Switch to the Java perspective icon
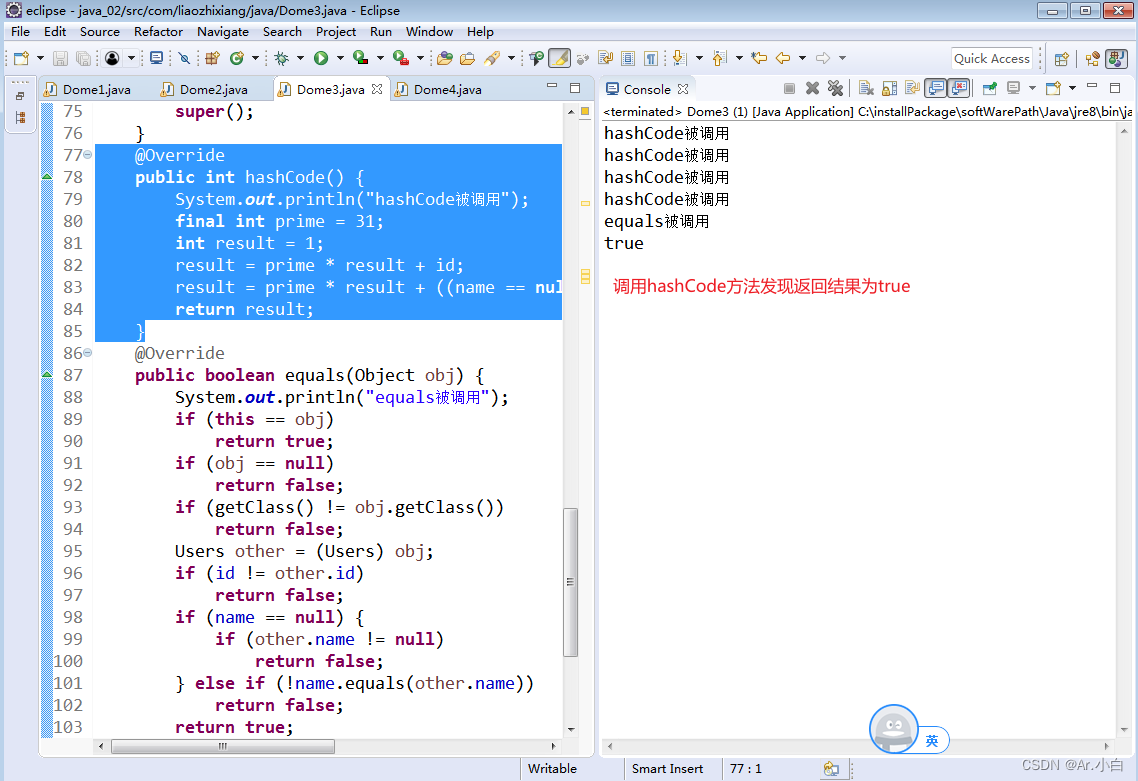 tap(1116, 59)
